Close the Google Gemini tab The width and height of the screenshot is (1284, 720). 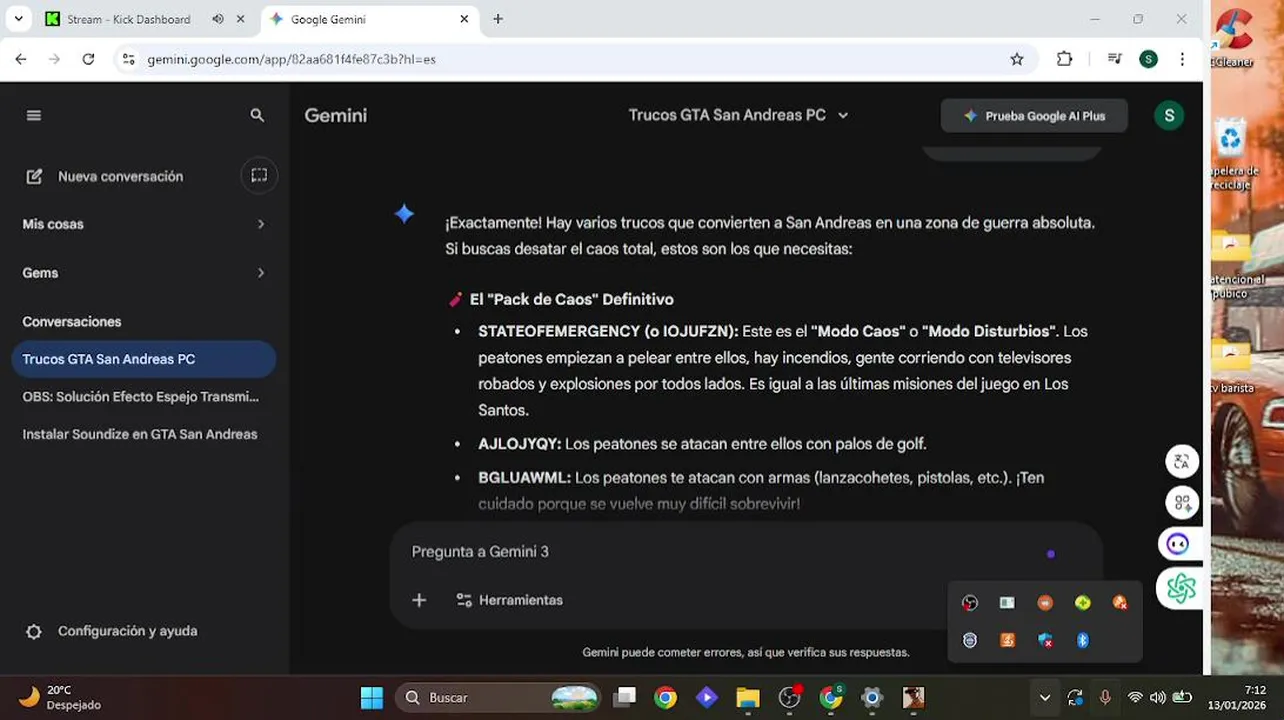464,19
